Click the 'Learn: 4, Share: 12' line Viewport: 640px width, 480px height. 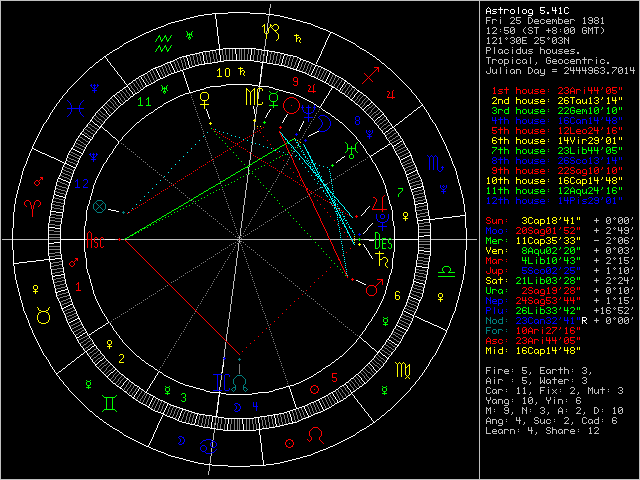pyautogui.click(x=542, y=431)
